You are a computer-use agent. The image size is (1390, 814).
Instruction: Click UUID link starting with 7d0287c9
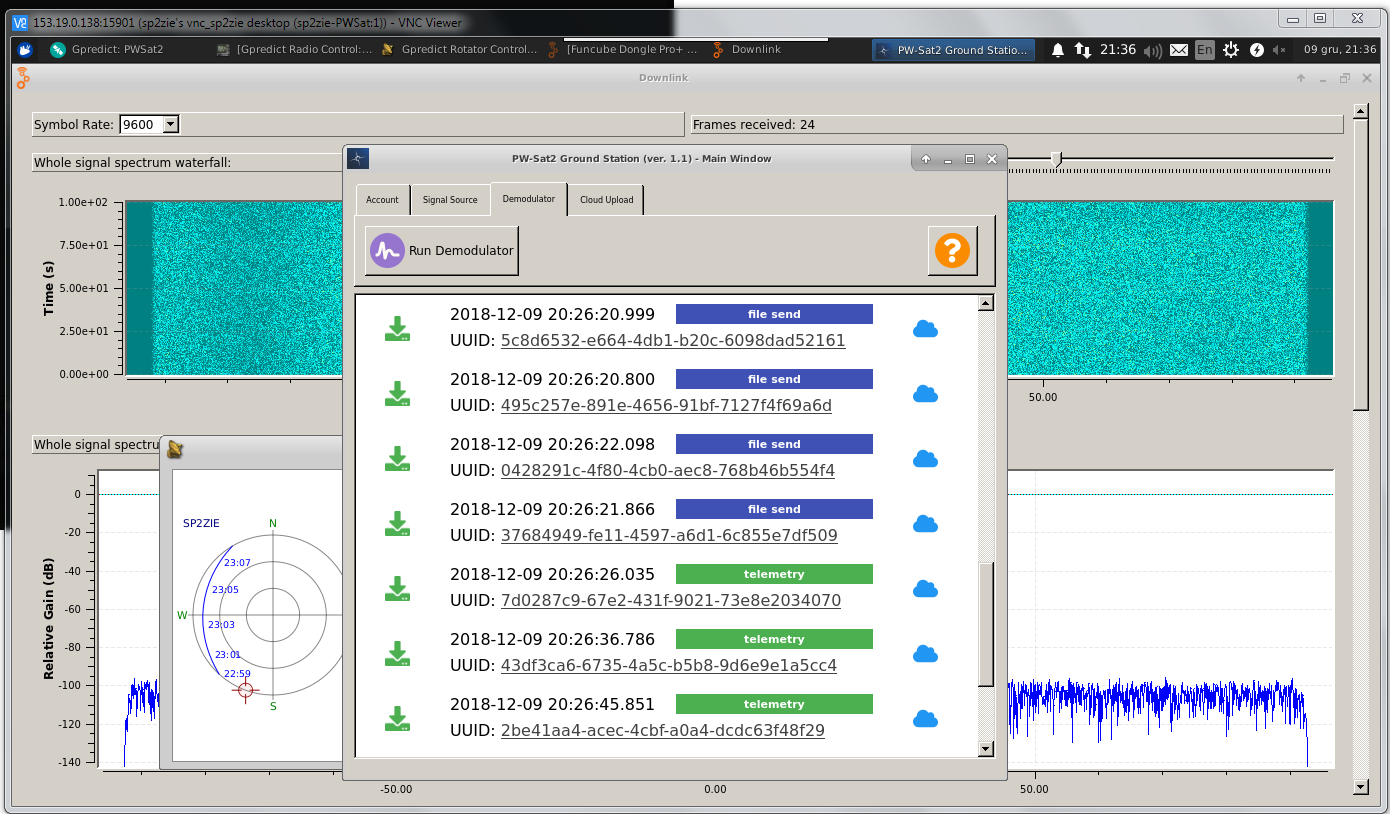click(x=670, y=601)
